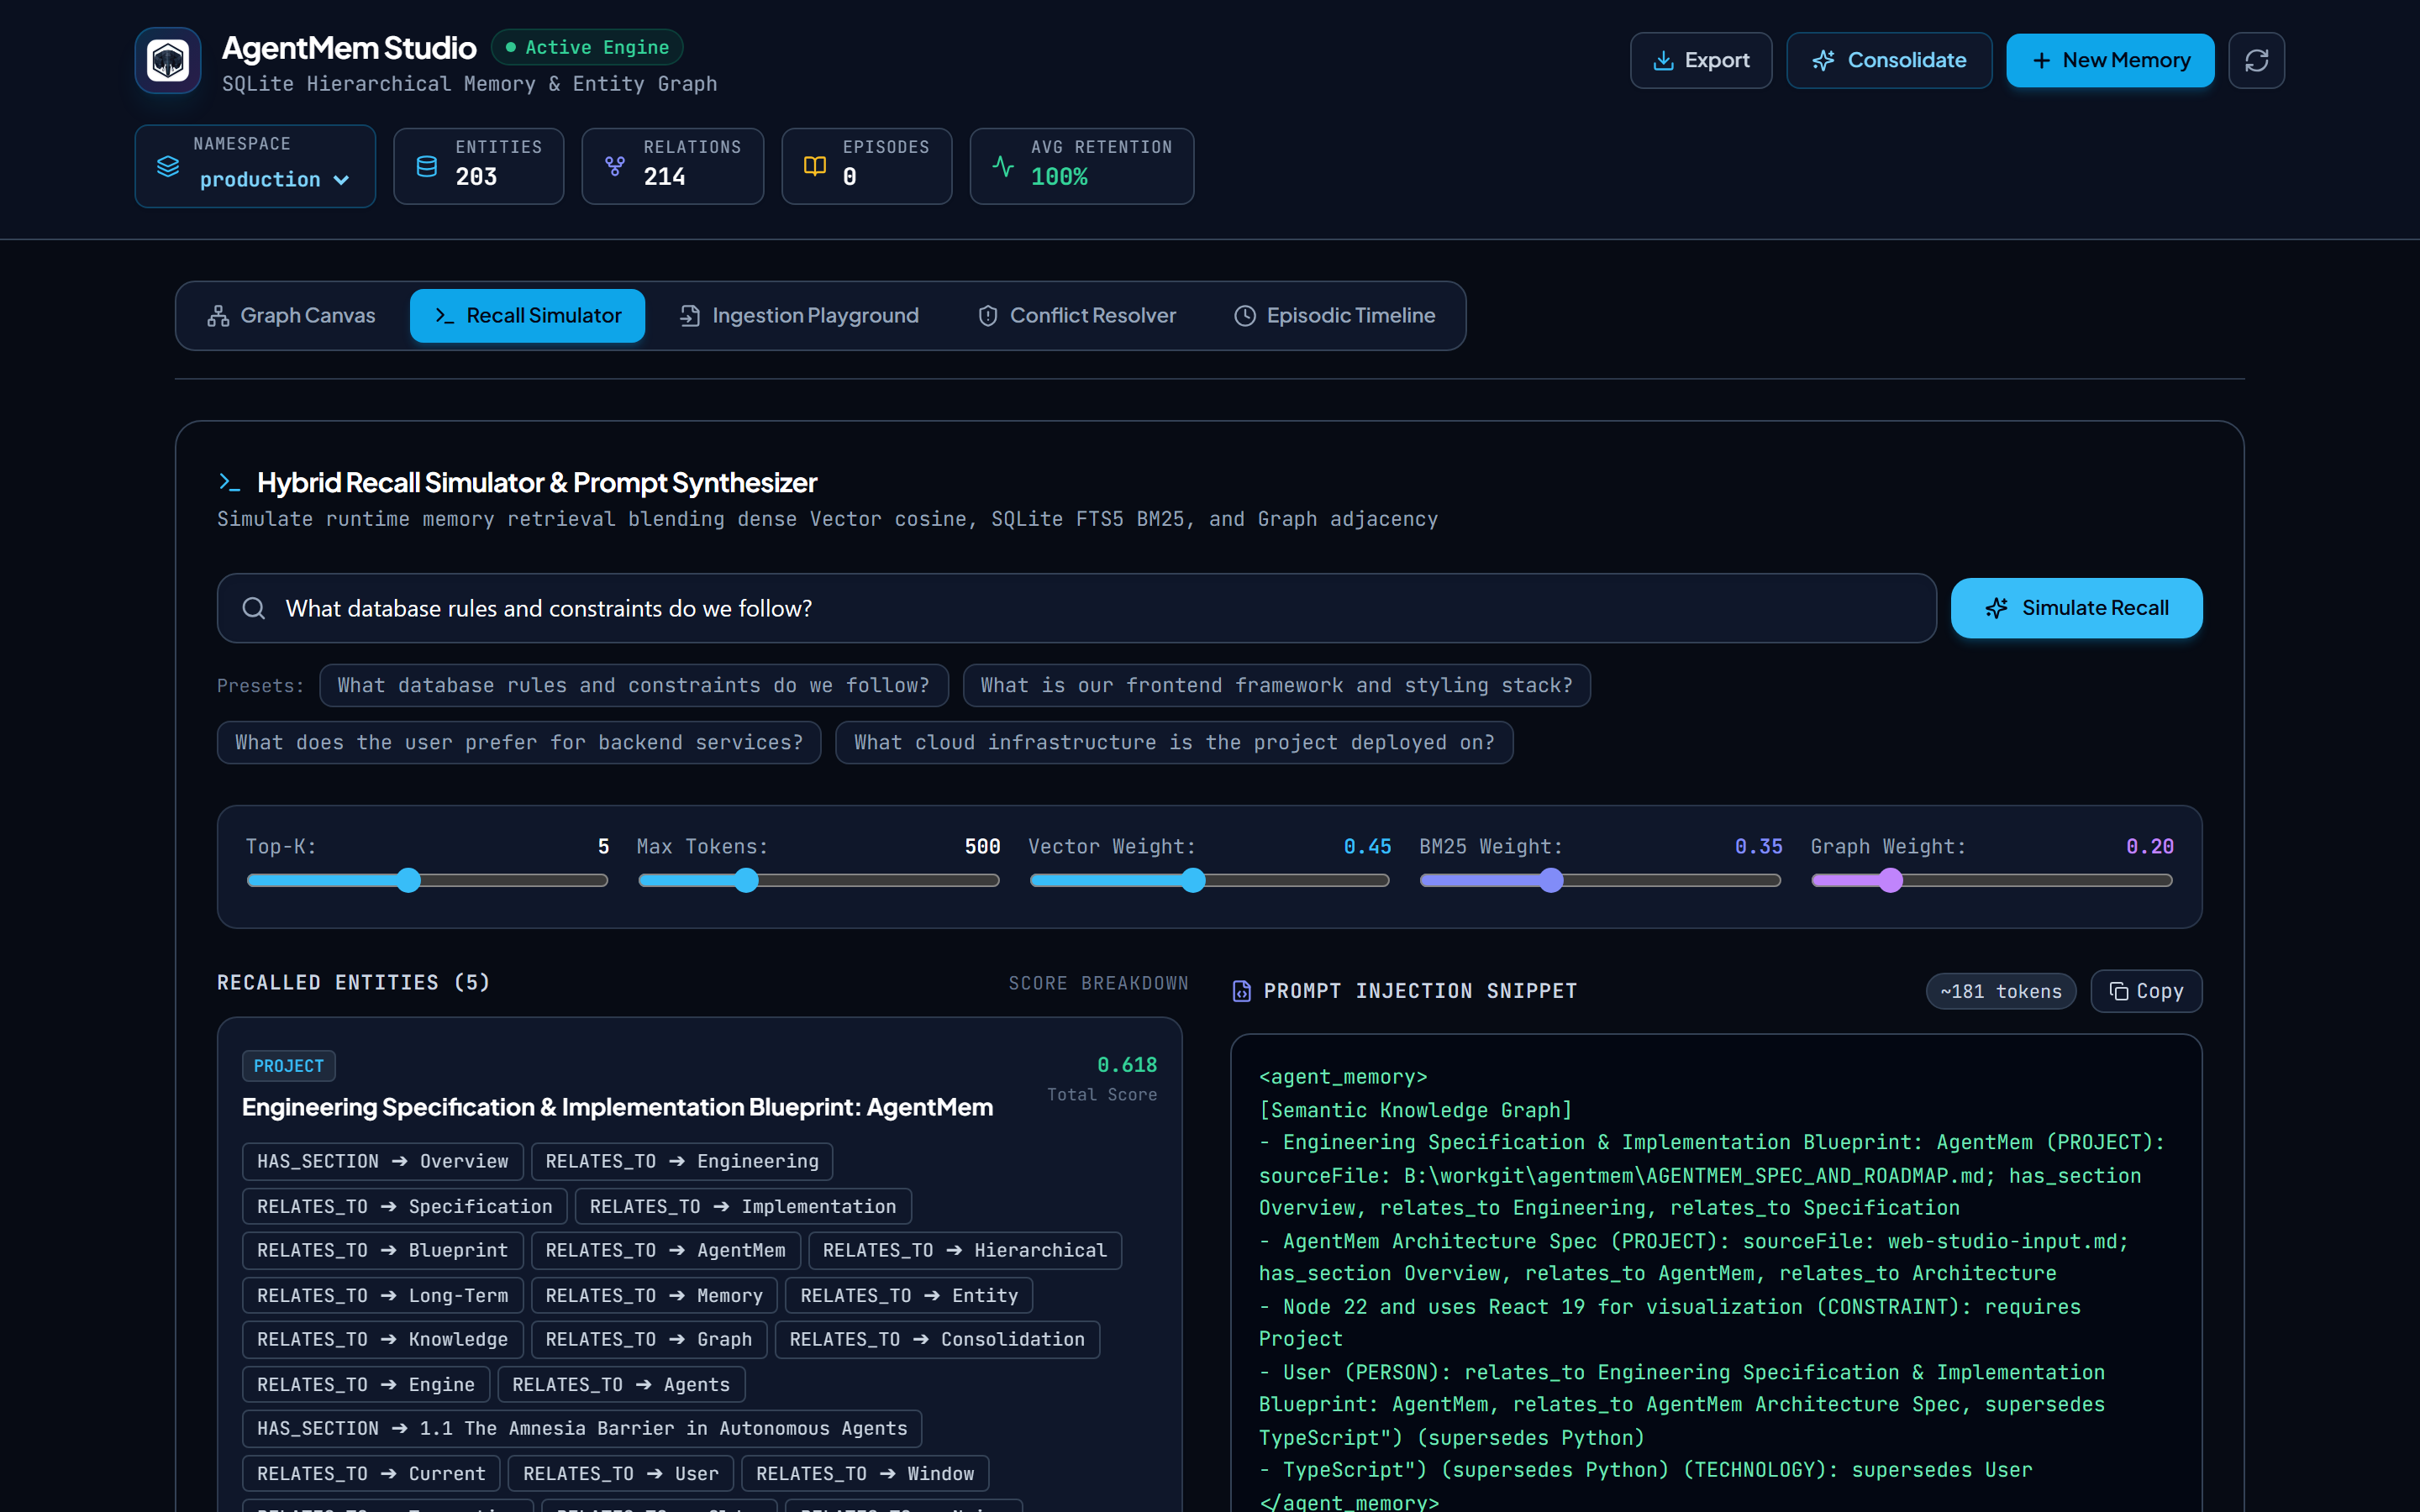Click the 100% average retention value
The height and width of the screenshot is (1512, 2420).
coord(1059,177)
